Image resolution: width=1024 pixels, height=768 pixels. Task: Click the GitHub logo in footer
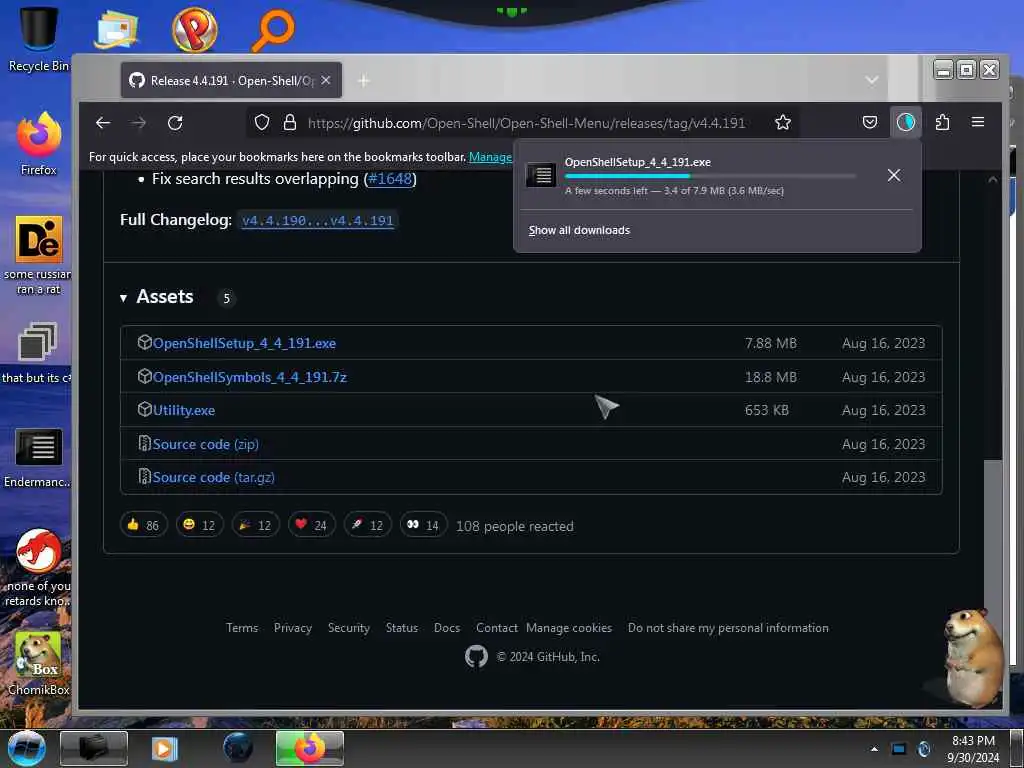(476, 656)
